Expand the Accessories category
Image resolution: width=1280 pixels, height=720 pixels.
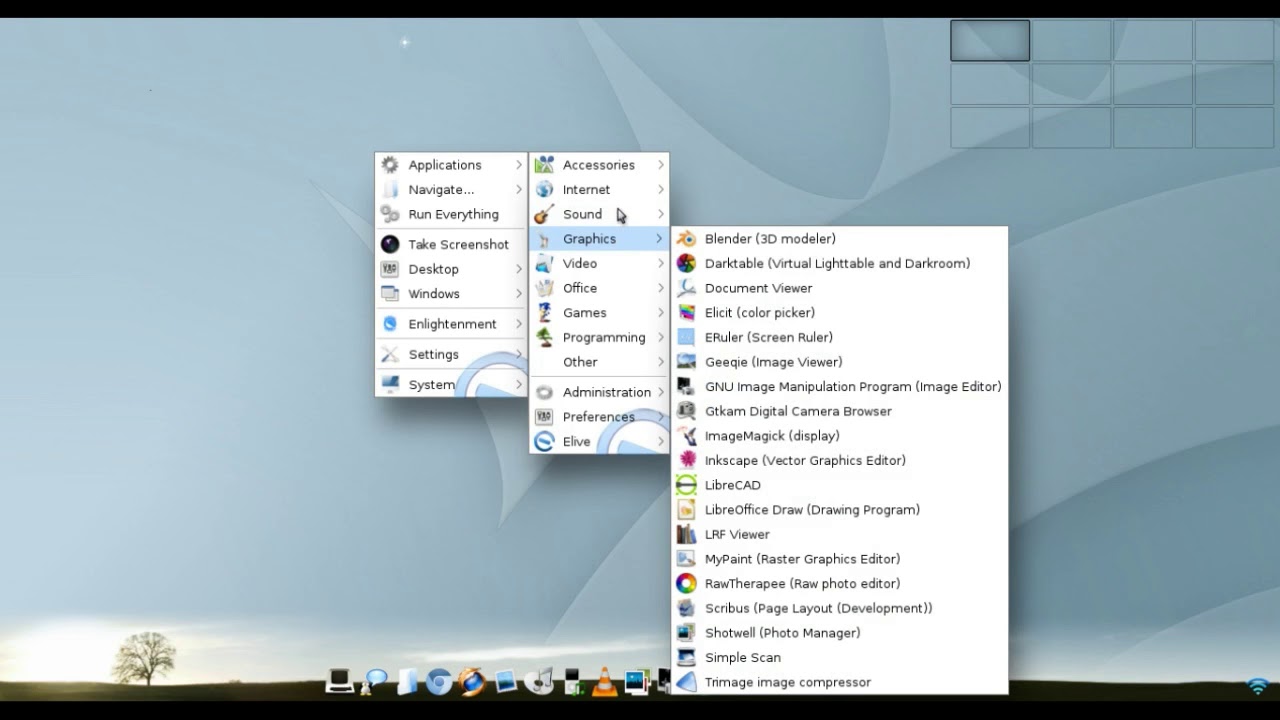pos(599,165)
